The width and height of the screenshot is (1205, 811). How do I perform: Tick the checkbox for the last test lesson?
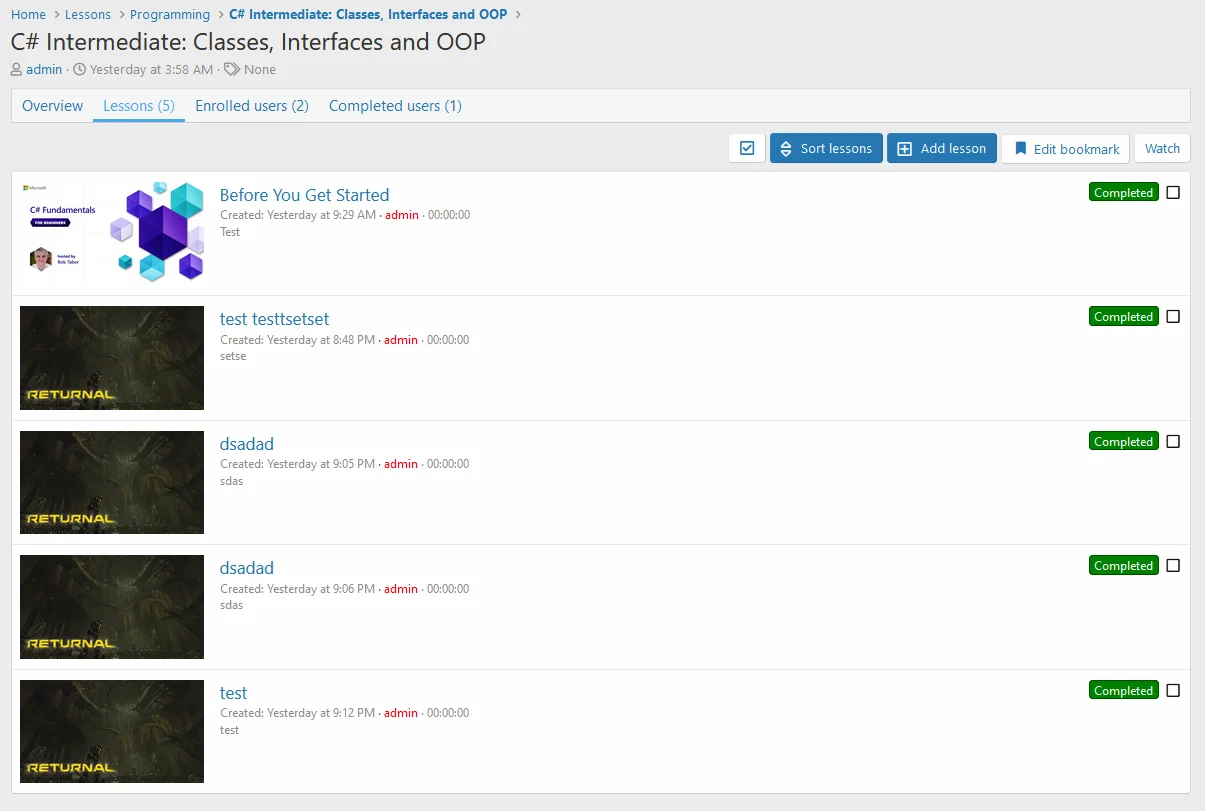[1173, 691]
